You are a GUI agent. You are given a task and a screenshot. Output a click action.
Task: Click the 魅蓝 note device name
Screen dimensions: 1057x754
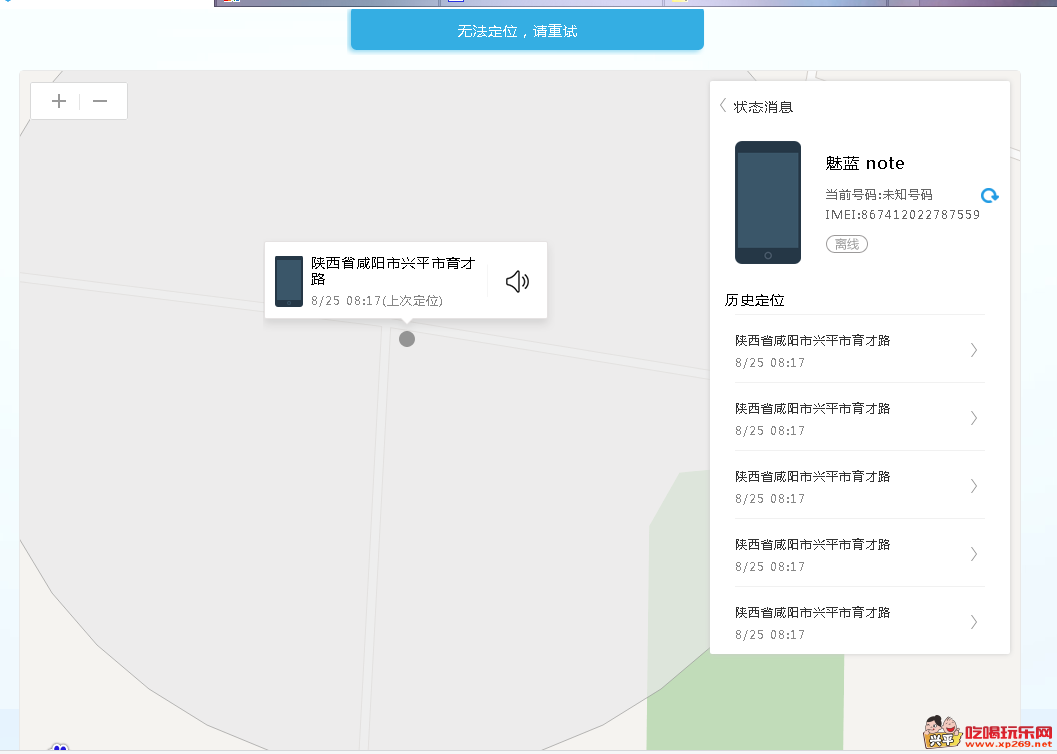click(x=865, y=163)
